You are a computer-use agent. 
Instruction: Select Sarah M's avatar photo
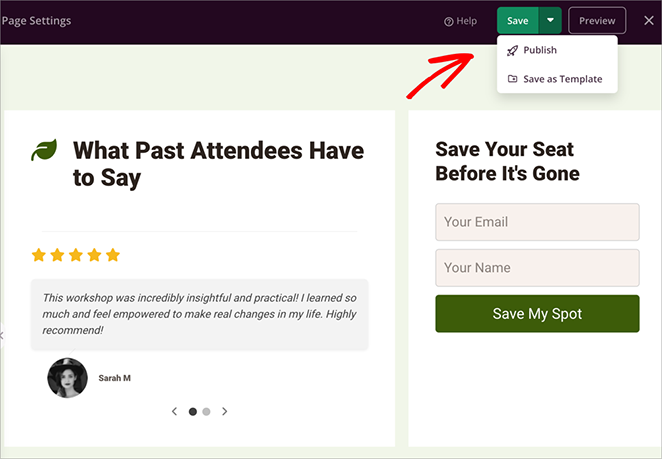[67, 378]
